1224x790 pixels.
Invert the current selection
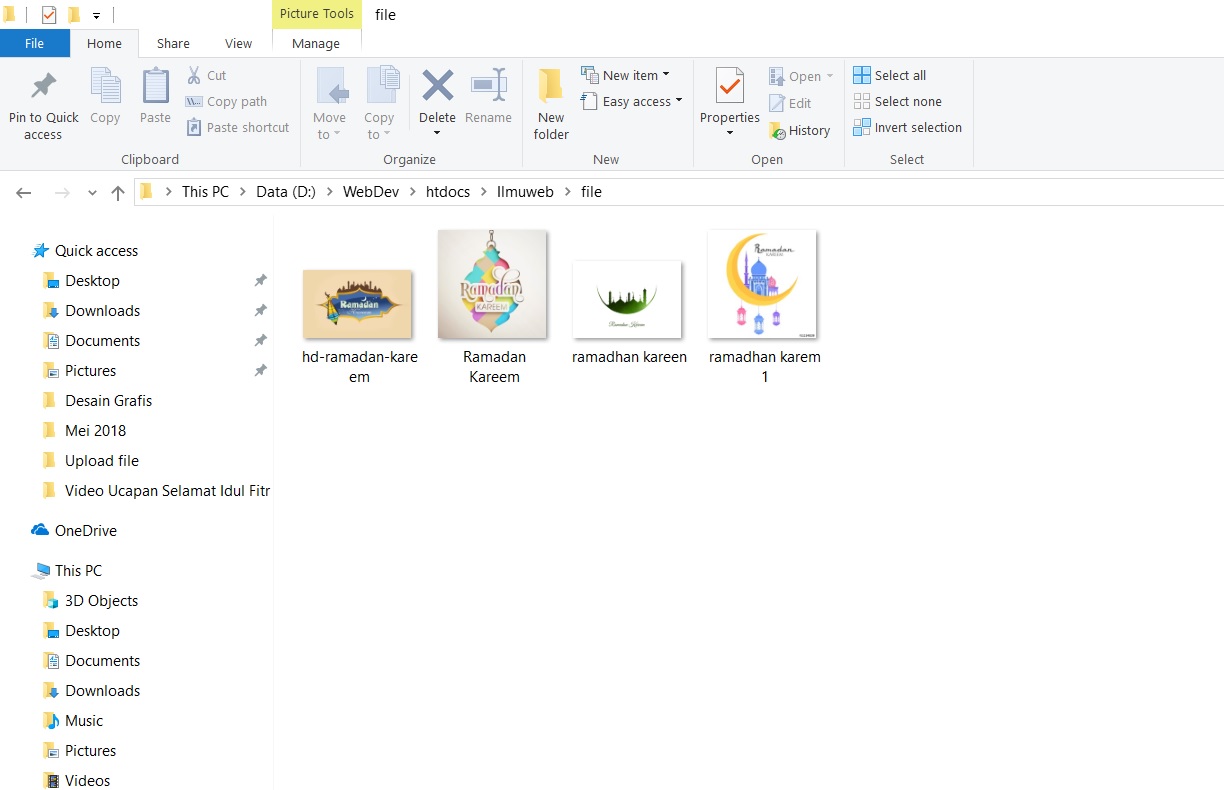point(907,127)
